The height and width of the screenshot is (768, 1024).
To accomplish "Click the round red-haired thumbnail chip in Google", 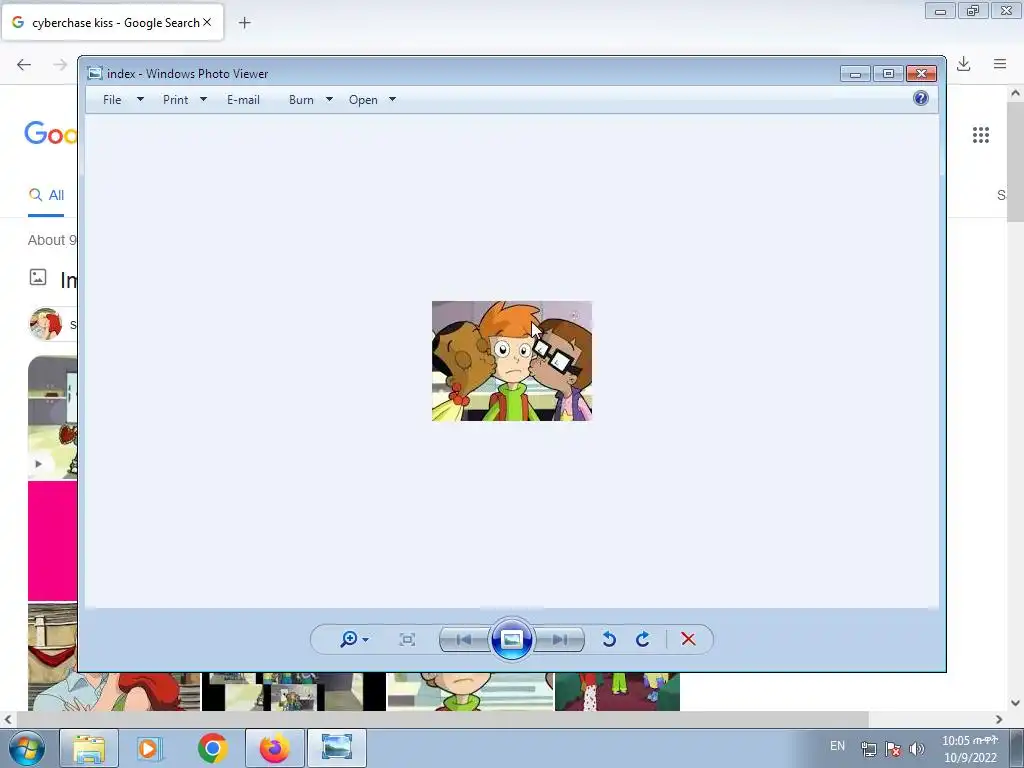I will coord(46,324).
